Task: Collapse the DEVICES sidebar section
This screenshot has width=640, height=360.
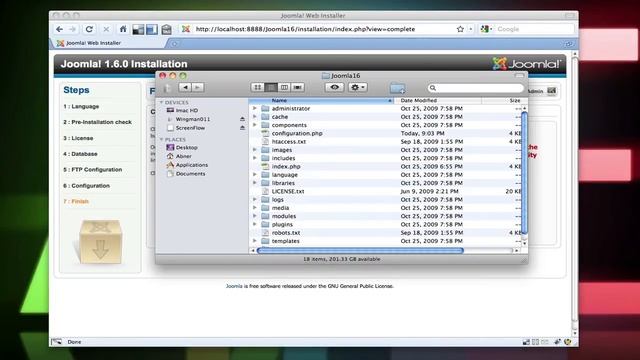Action: pos(162,102)
